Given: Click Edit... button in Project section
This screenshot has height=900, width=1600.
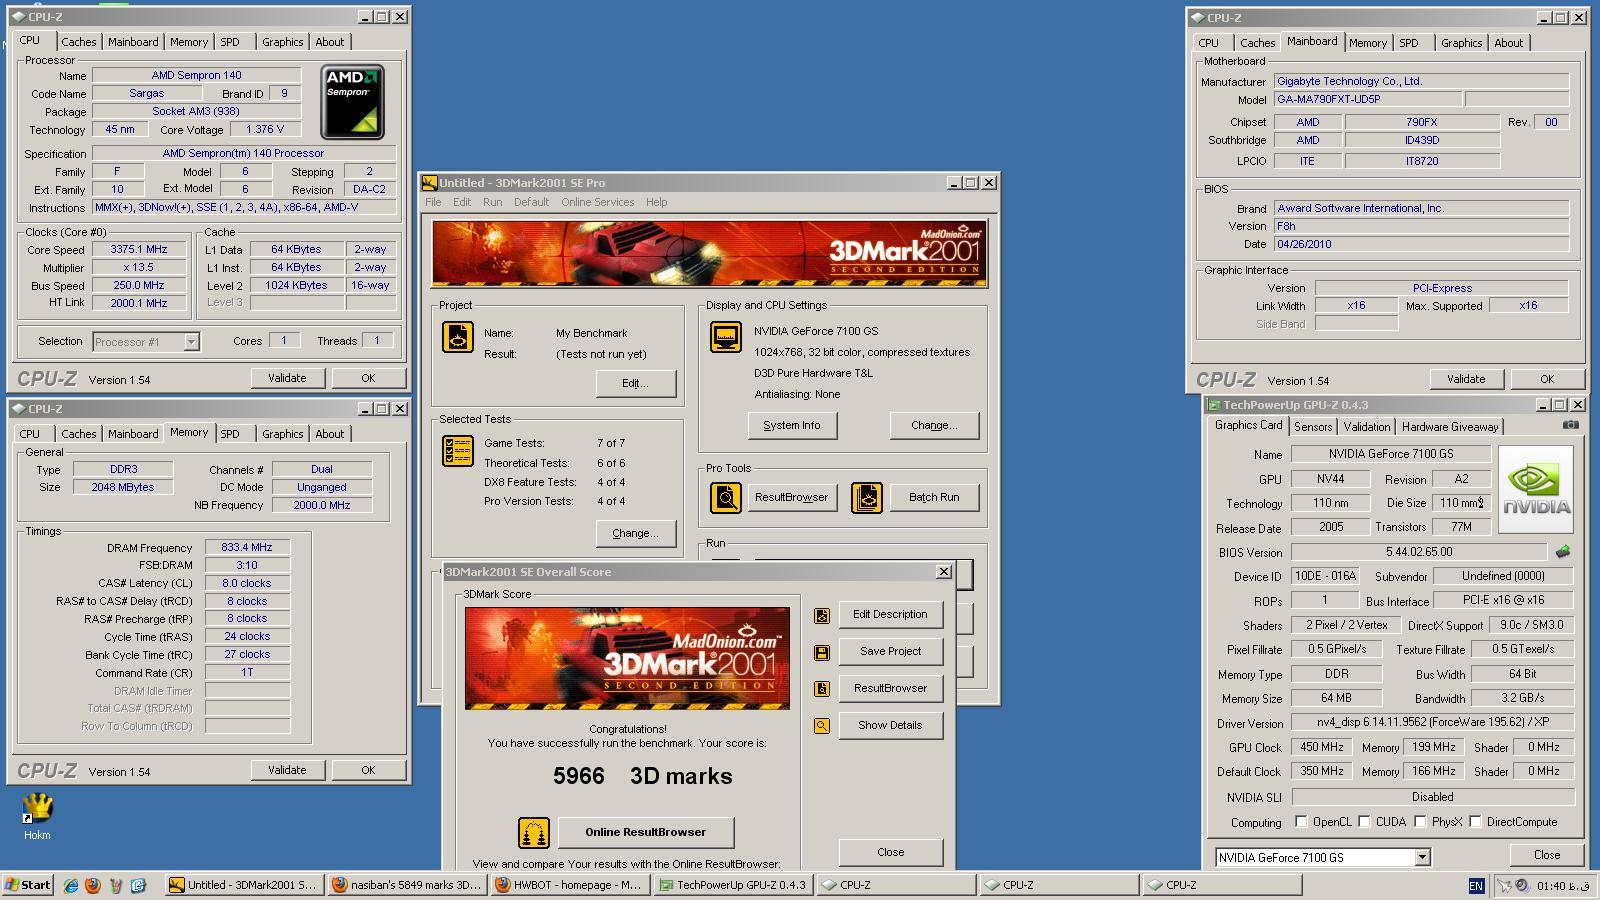Looking at the screenshot, I should pos(635,383).
